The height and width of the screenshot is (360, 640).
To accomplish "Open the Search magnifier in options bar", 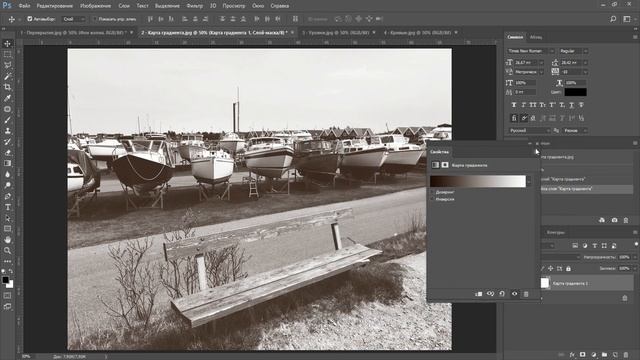I will (613, 19).
